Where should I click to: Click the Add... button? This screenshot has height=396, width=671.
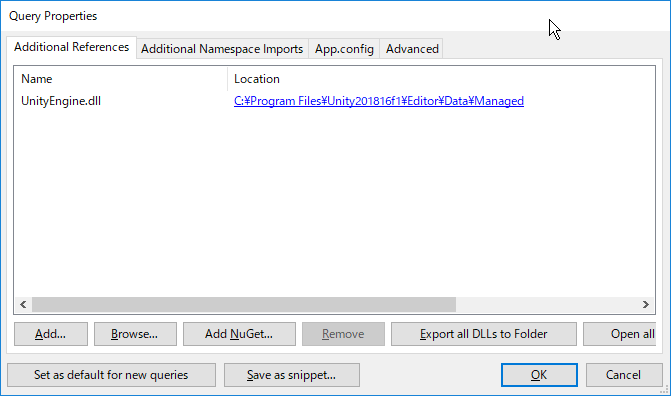[50, 334]
